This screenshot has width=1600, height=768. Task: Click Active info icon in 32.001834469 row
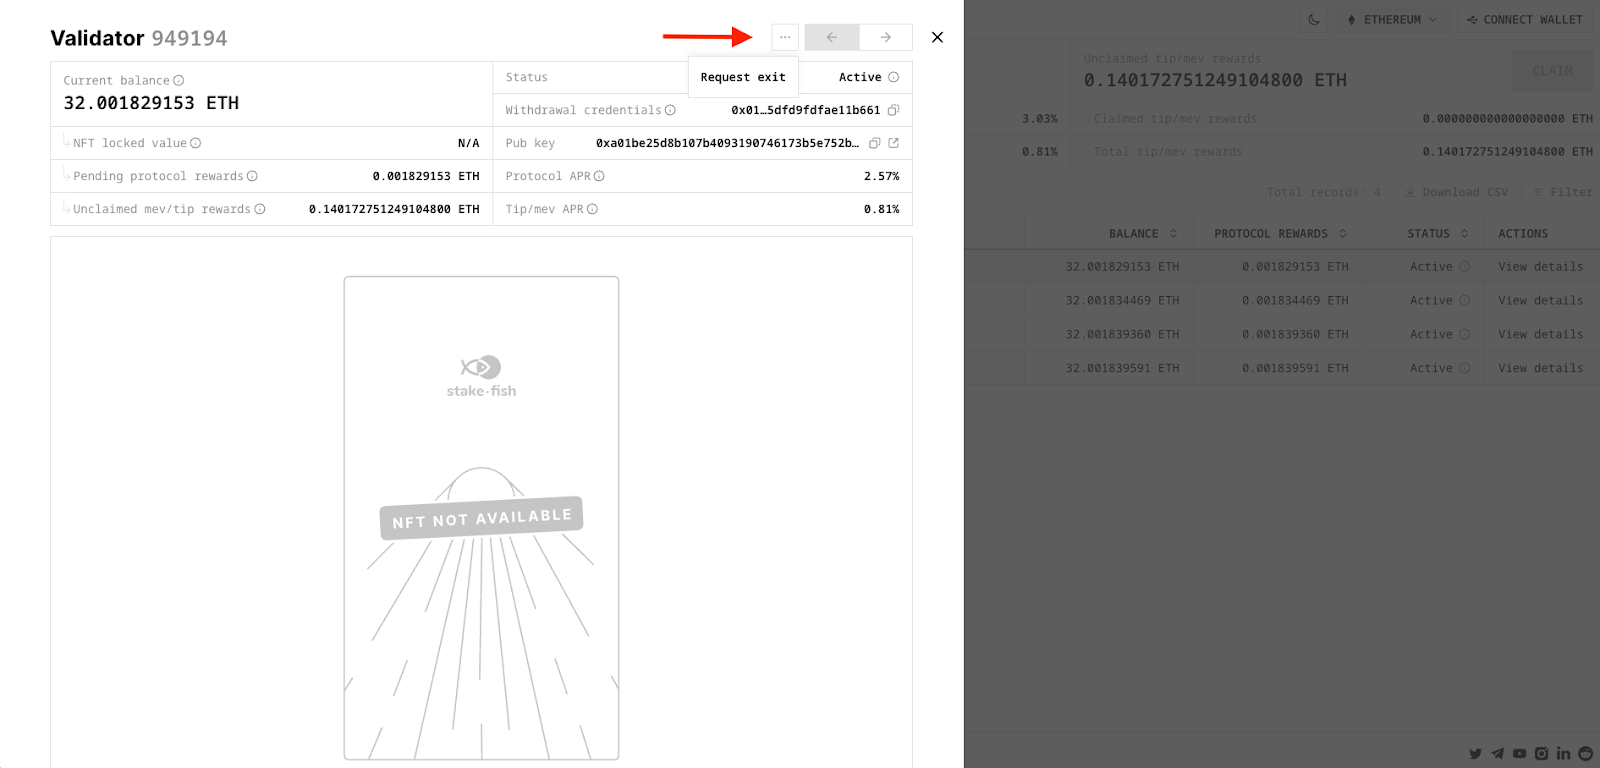1465,300
